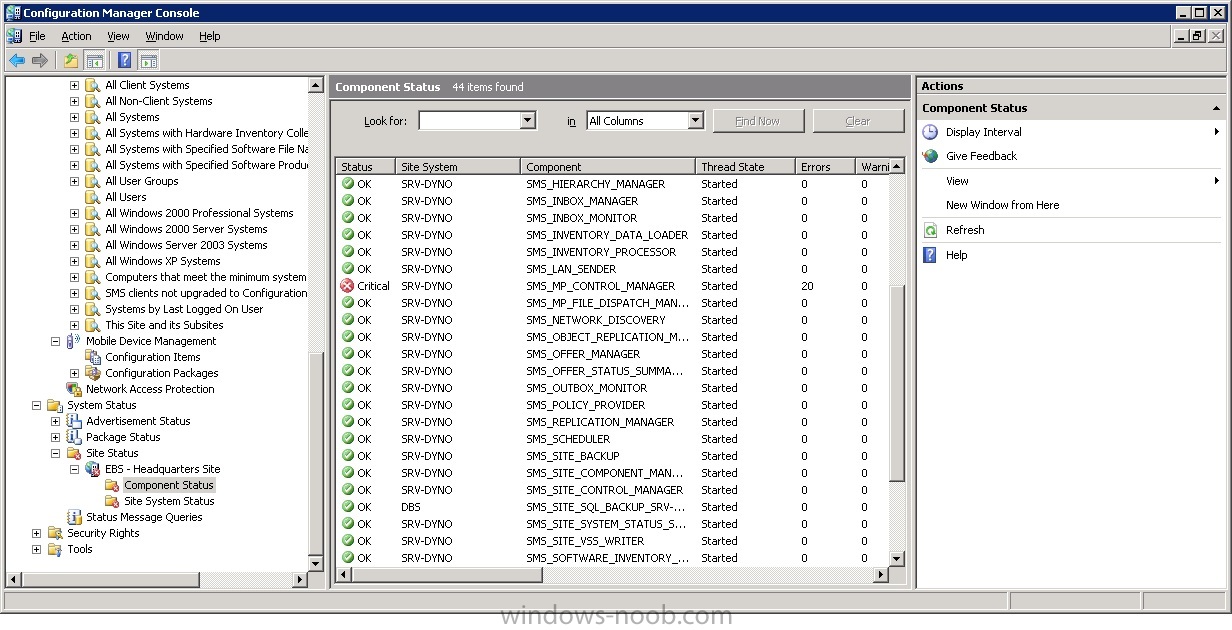Expand the All Client Systems node

(75, 85)
